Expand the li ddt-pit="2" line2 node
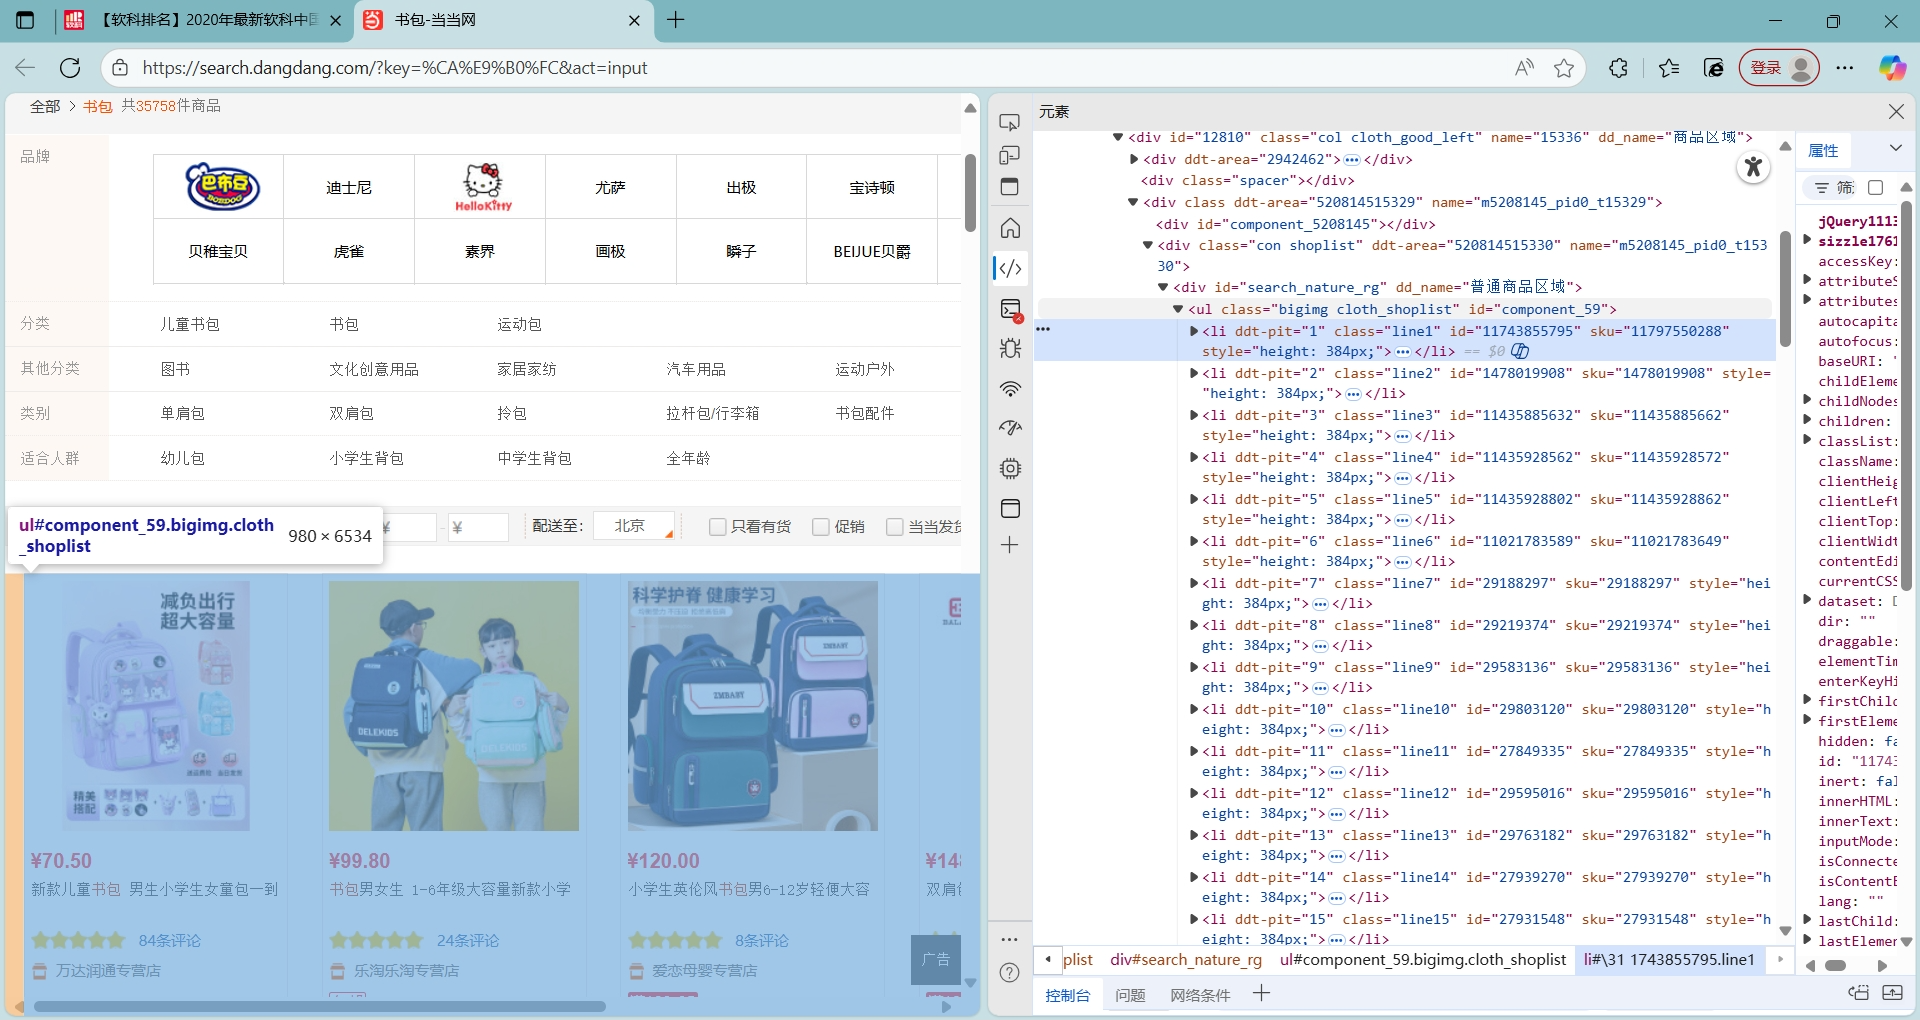This screenshot has width=1920, height=1020. click(1194, 373)
